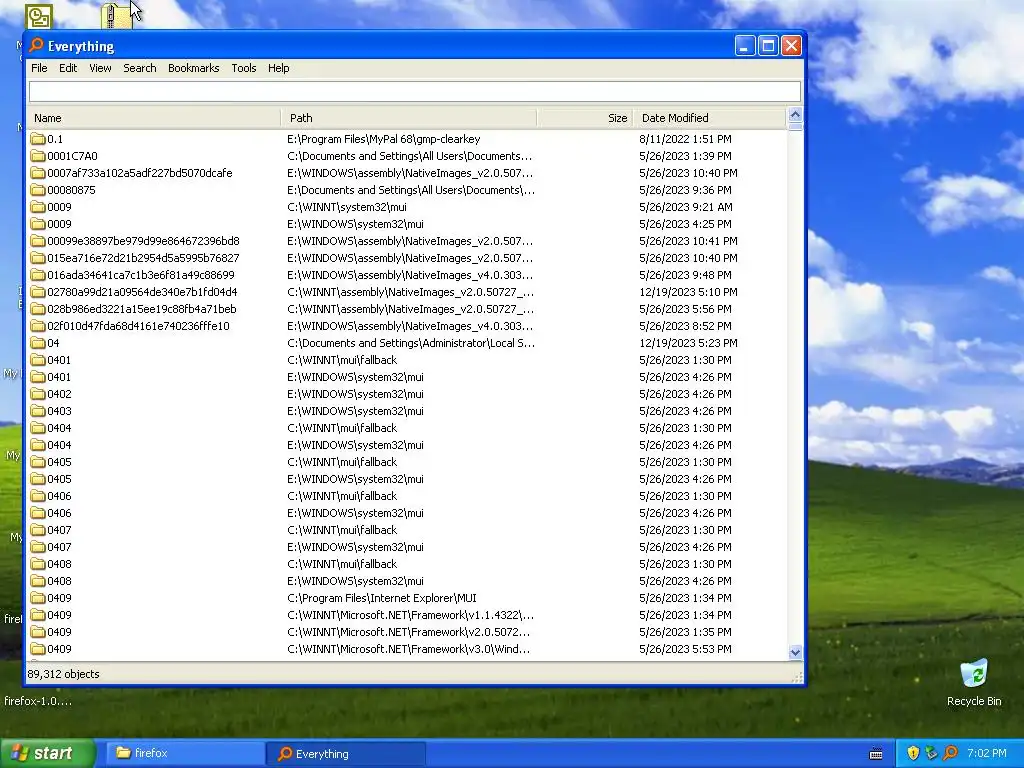The width and height of the screenshot is (1024, 768).
Task: Click the Start button
Action: tap(47, 753)
